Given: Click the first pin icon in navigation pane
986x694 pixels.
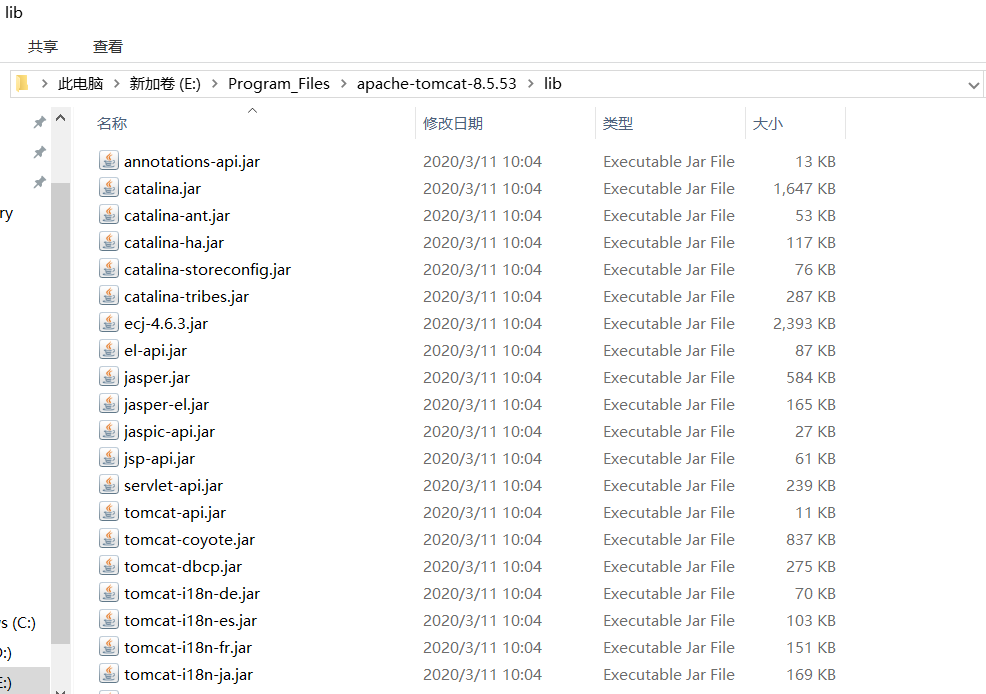Looking at the screenshot, I should coord(40,122).
